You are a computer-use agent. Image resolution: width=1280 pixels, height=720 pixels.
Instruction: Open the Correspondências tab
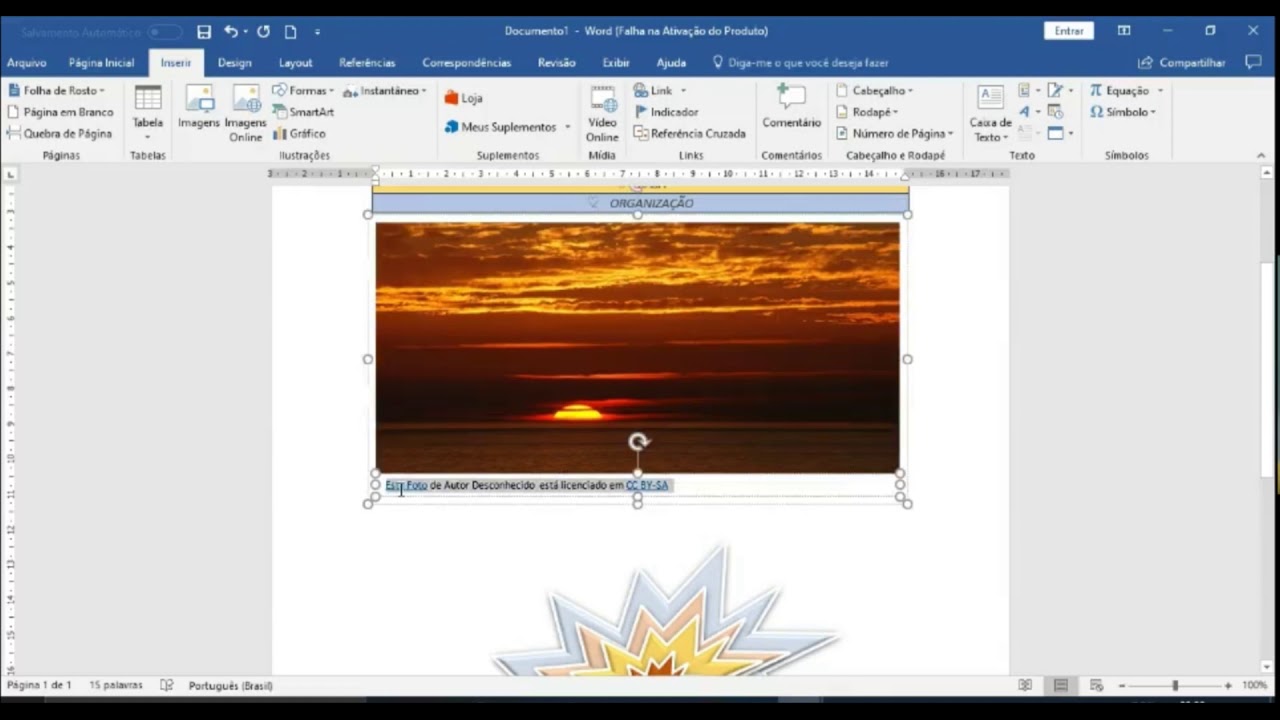click(x=466, y=62)
